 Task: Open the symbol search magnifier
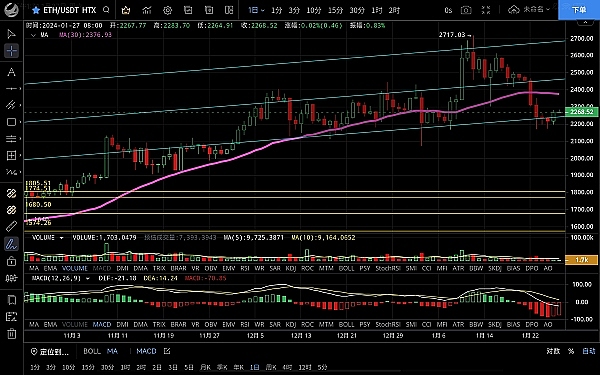click(x=107, y=10)
